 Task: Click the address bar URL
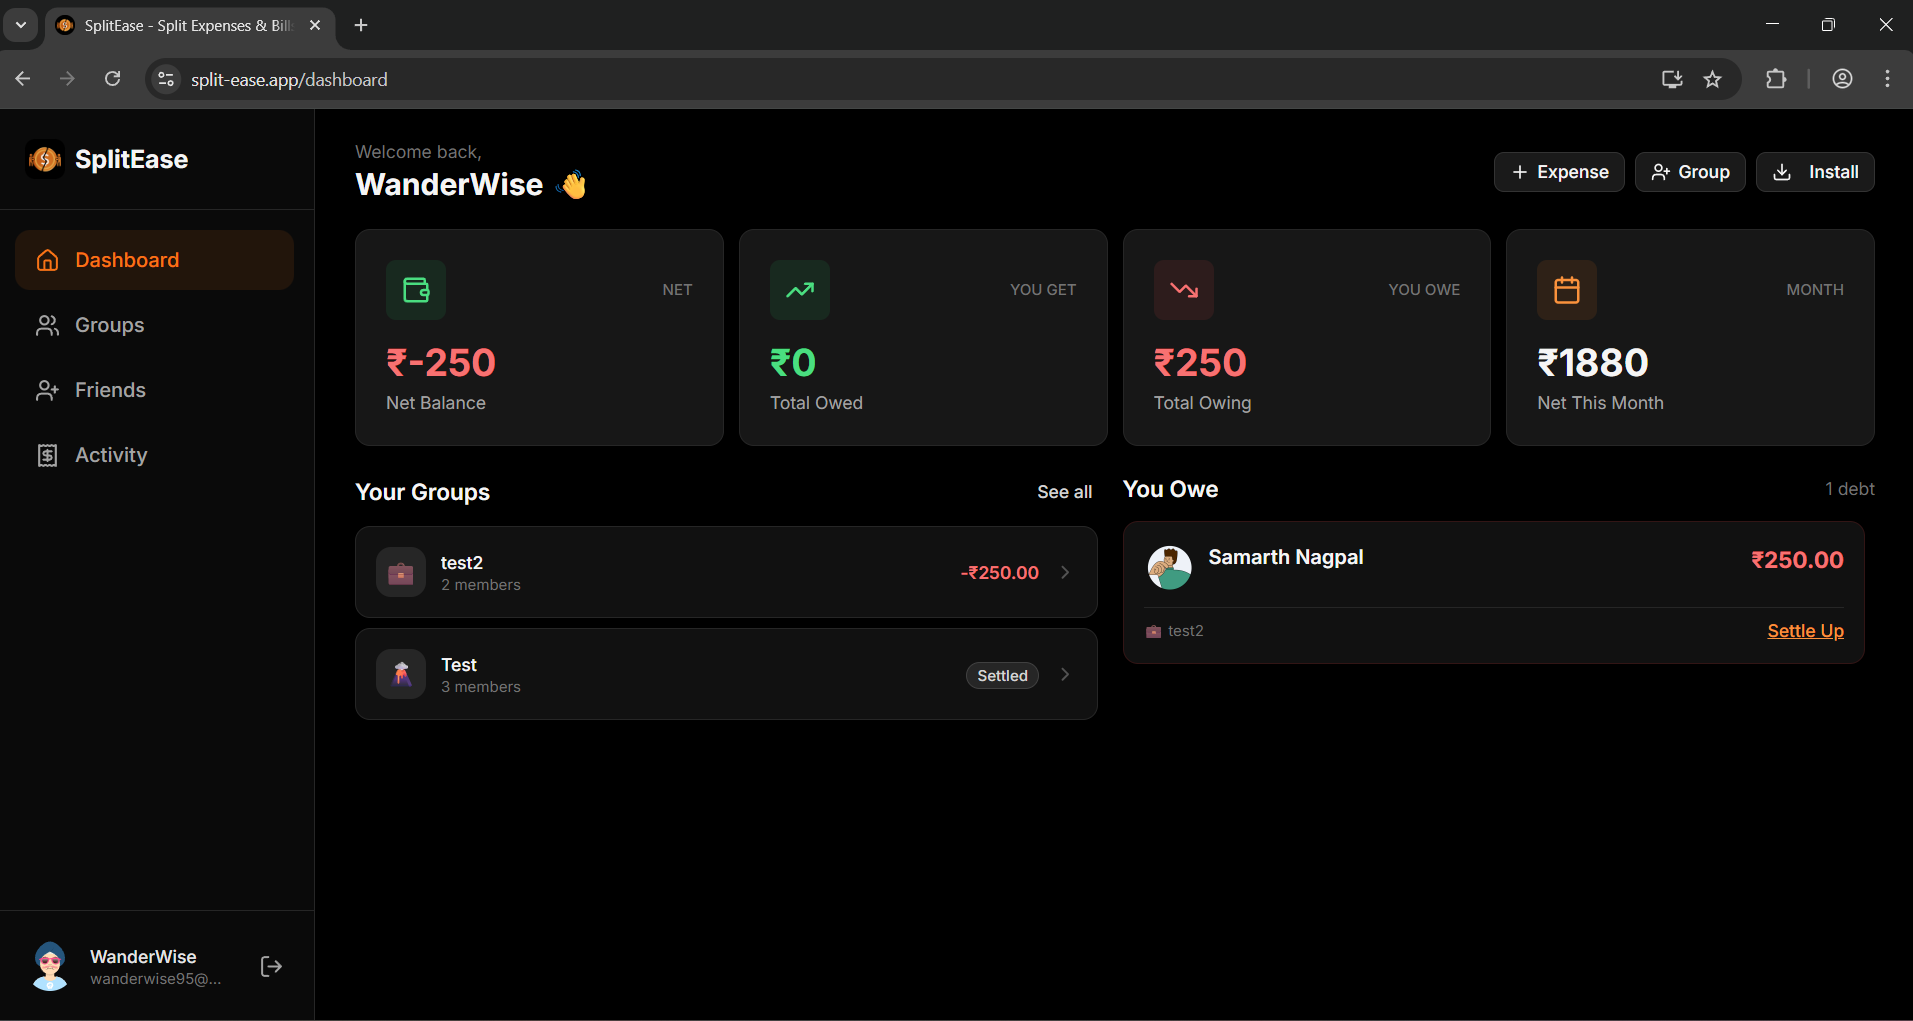(289, 80)
